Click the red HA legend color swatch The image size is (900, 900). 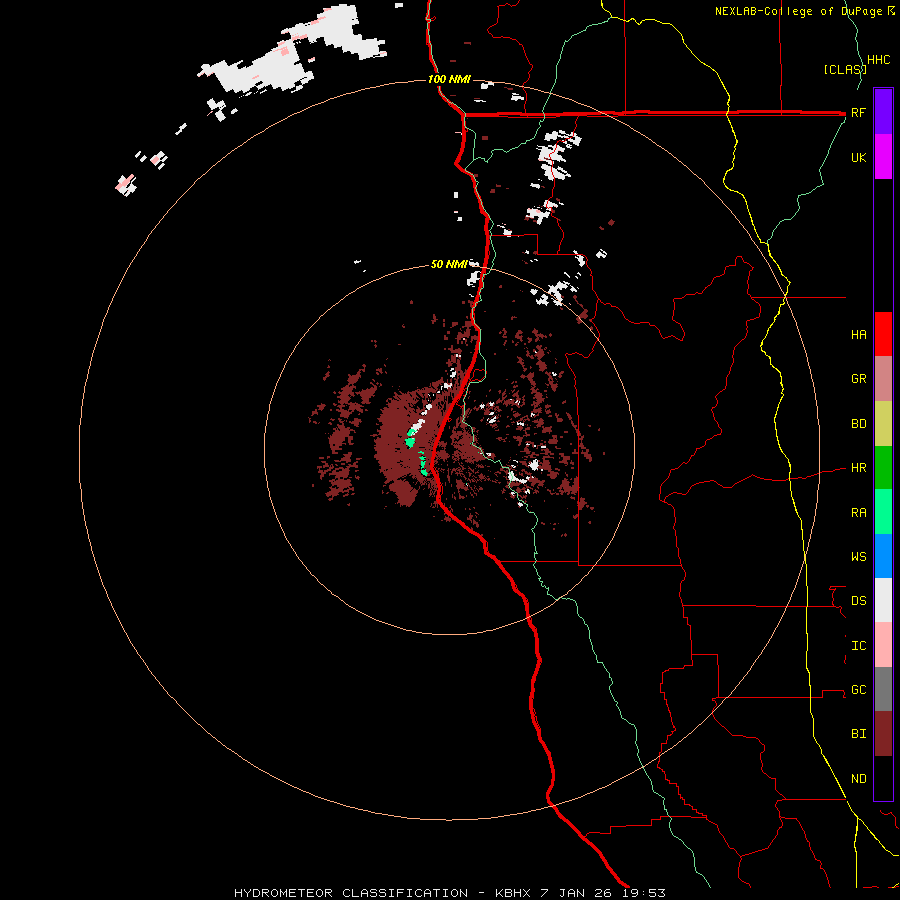pyautogui.click(x=883, y=334)
